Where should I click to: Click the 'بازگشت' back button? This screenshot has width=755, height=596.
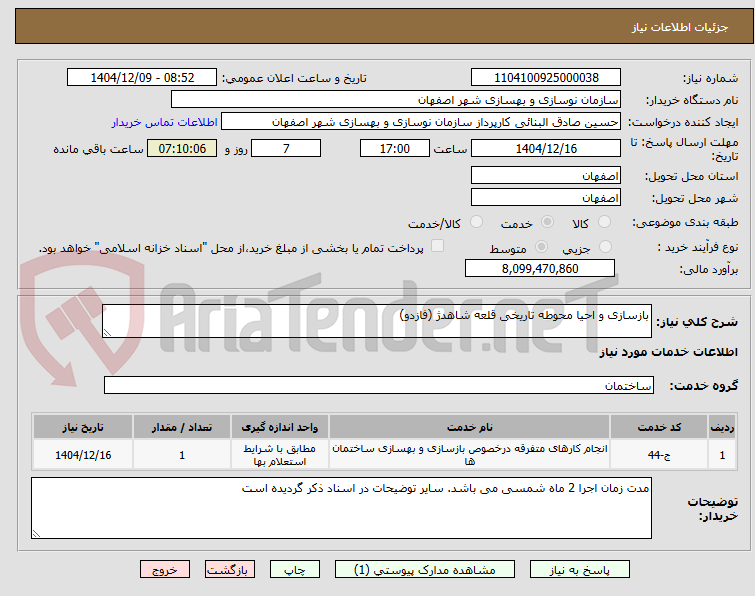pos(230,570)
